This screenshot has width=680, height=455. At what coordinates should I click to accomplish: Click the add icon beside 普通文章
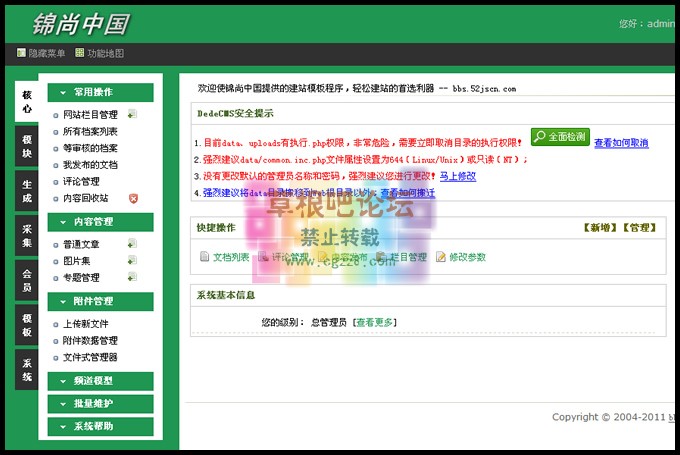coord(132,244)
